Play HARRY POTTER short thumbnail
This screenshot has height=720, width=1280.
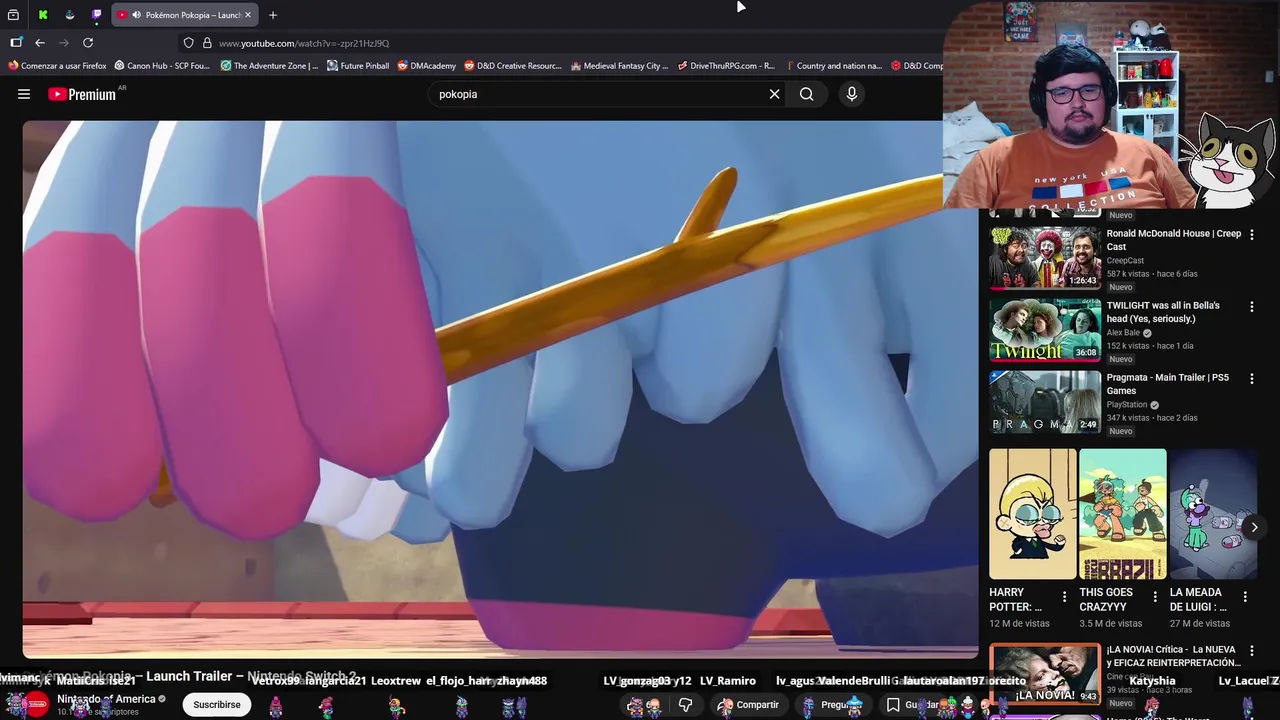1033,514
